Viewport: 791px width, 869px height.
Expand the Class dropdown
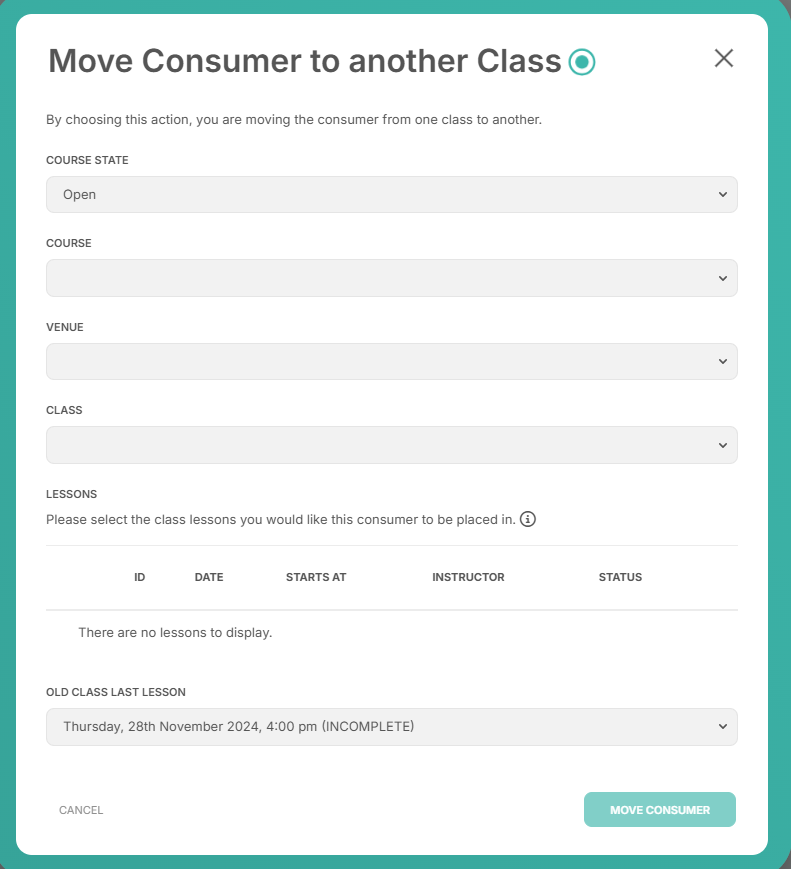point(391,445)
